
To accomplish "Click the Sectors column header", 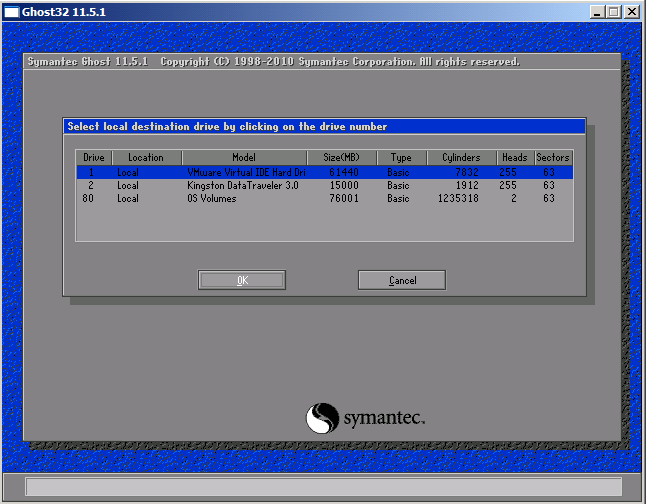I will coord(552,158).
